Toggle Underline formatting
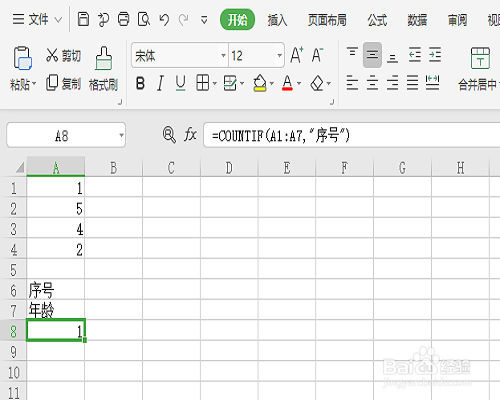The height and width of the screenshot is (400, 500). coord(180,83)
